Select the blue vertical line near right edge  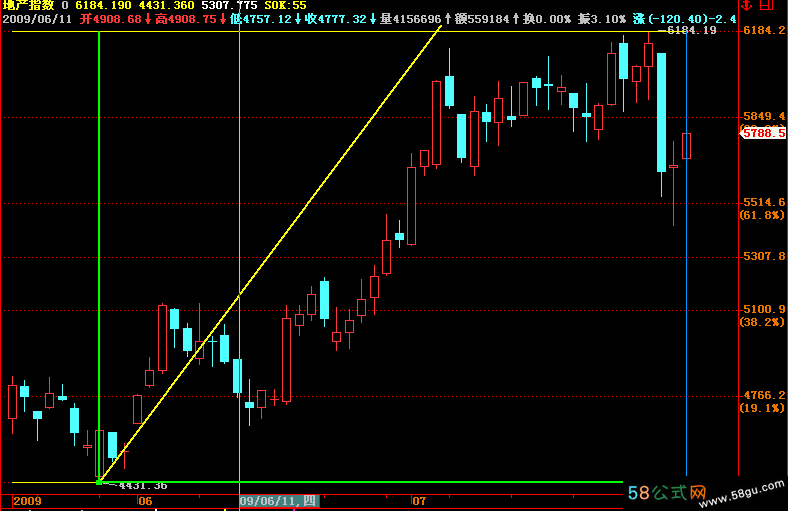pyautogui.click(x=686, y=254)
